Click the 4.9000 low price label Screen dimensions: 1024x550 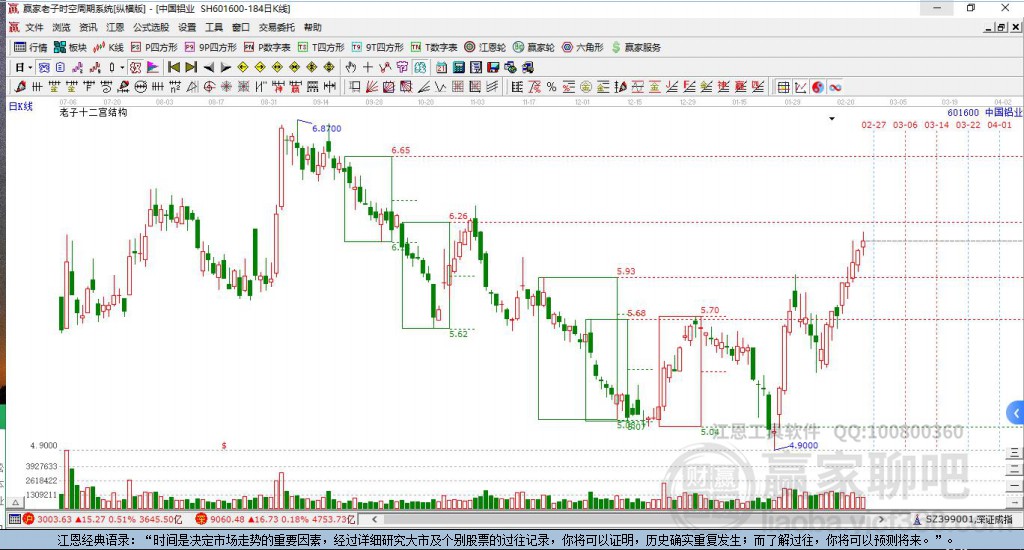coord(803,445)
